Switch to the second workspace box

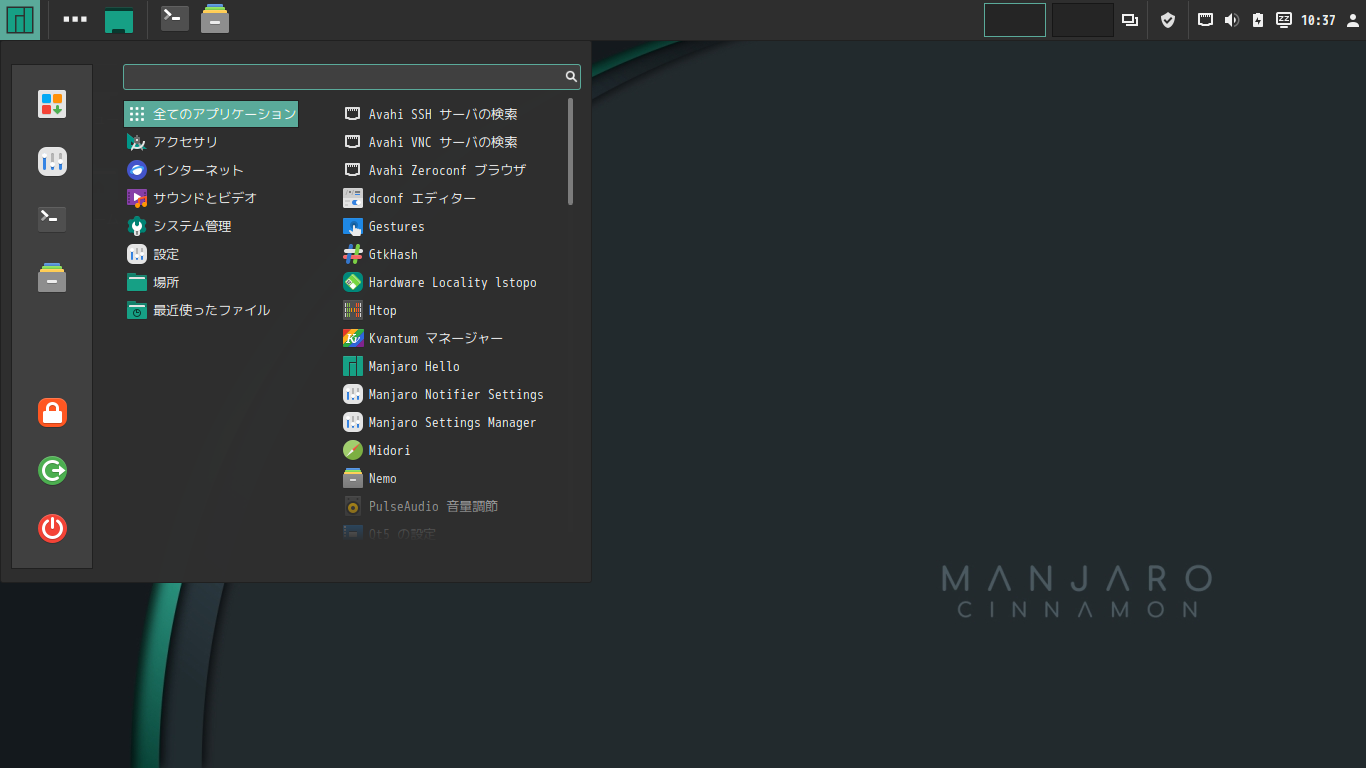pos(1083,20)
